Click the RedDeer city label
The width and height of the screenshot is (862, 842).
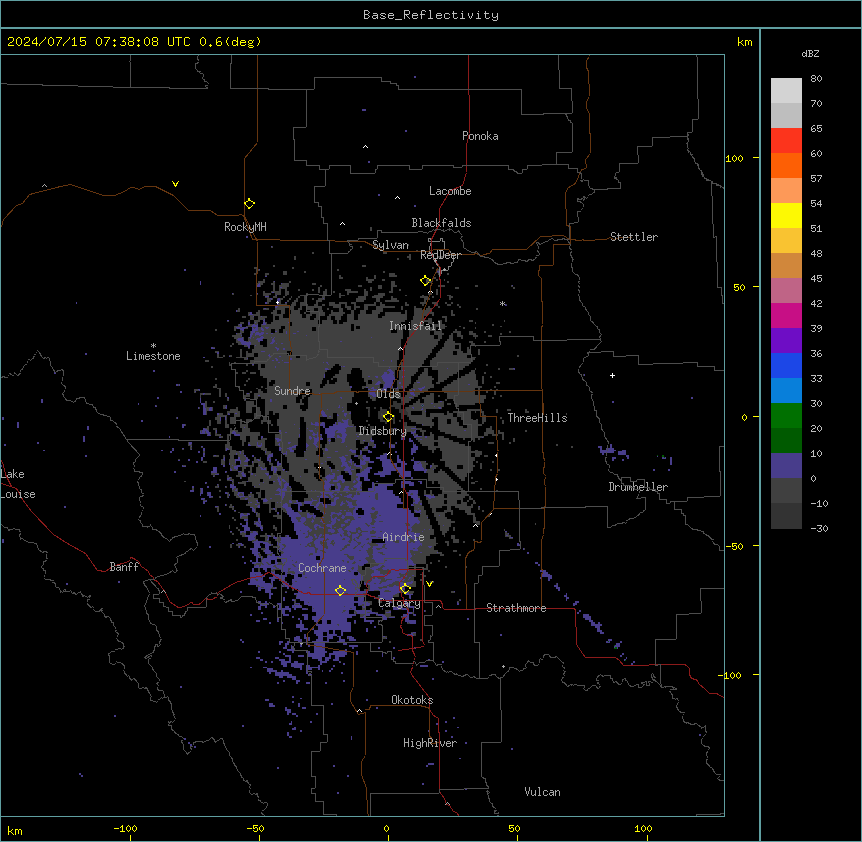click(x=440, y=255)
